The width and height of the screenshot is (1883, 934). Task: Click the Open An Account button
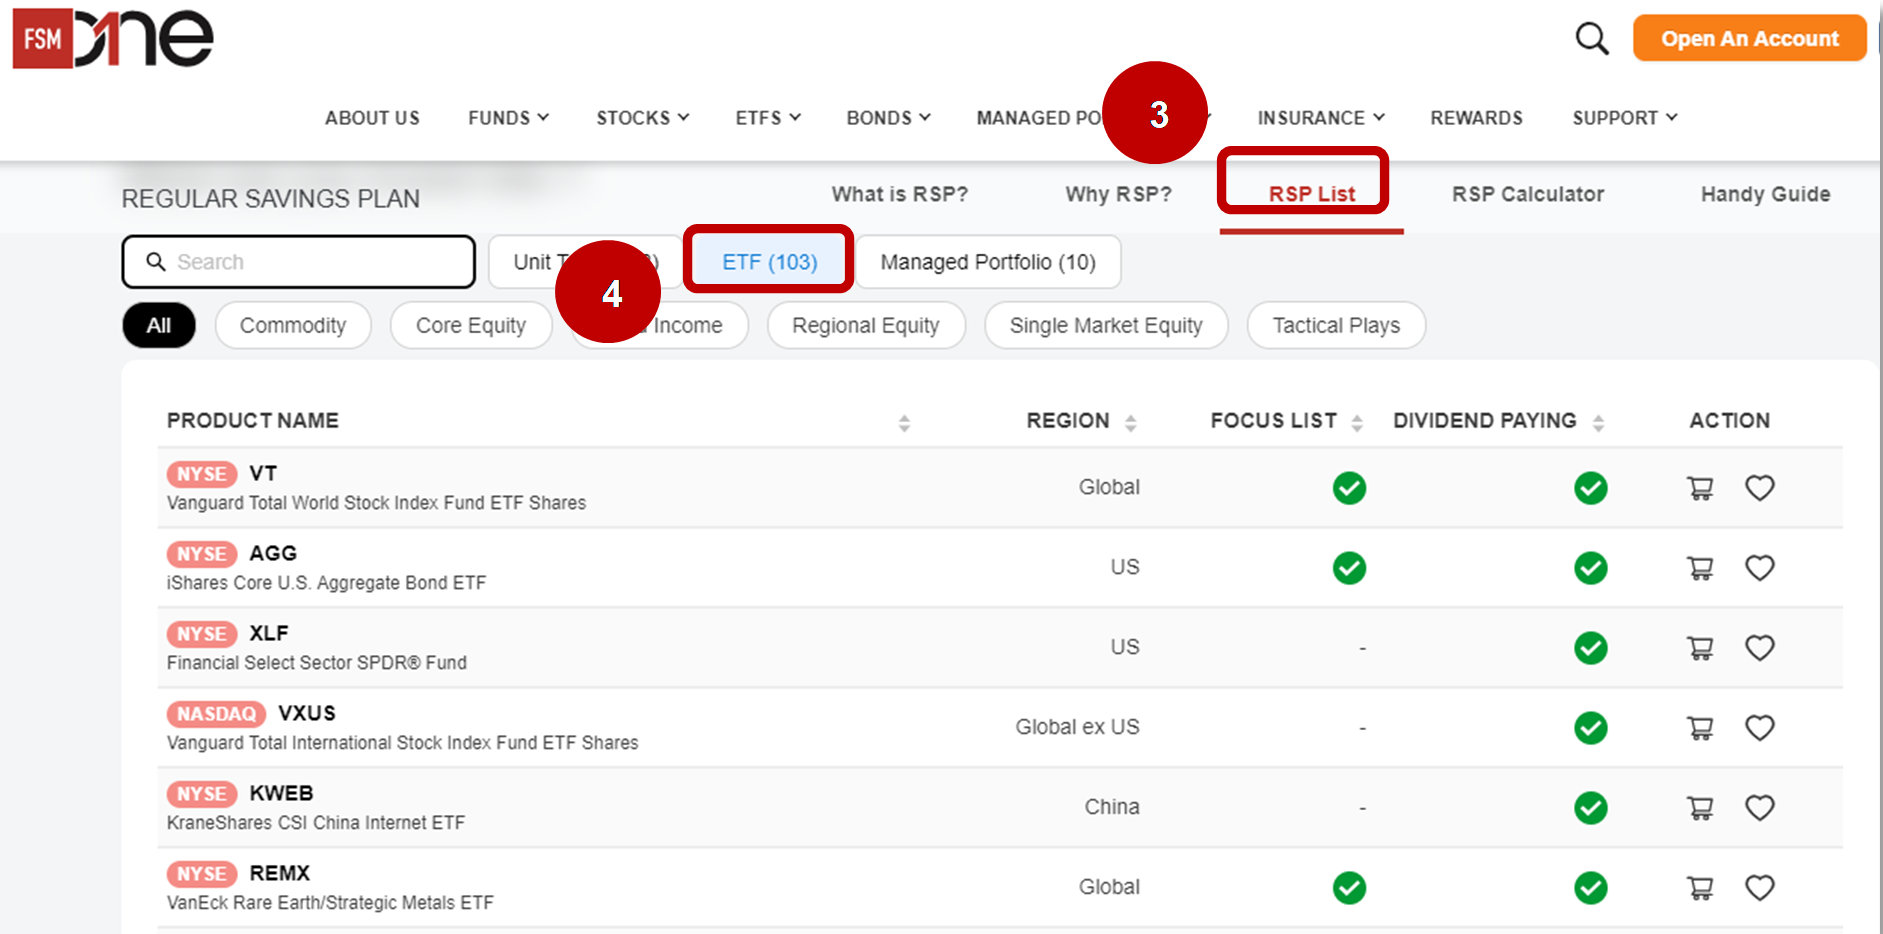click(1749, 38)
